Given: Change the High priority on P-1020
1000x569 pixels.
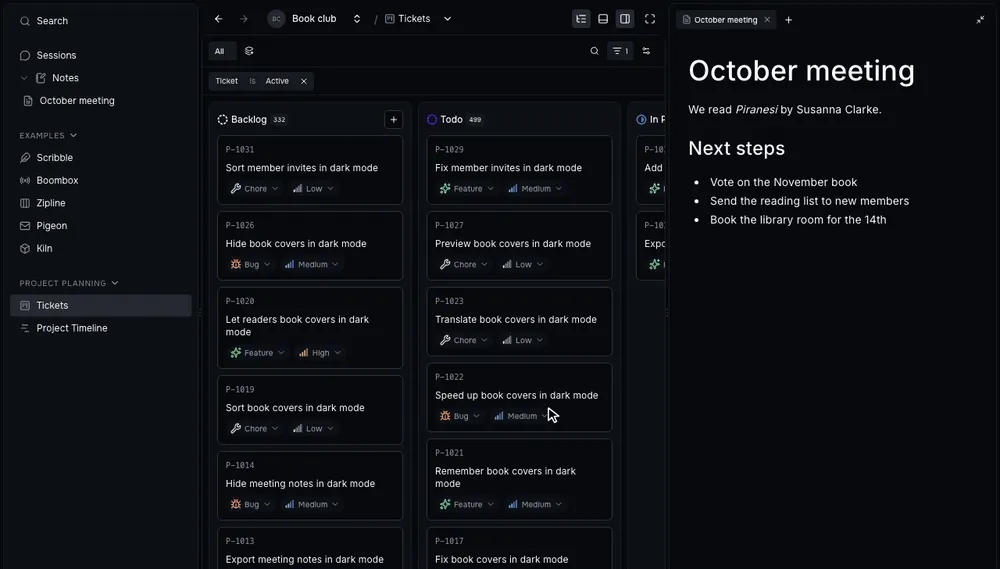Looking at the screenshot, I should pos(320,353).
